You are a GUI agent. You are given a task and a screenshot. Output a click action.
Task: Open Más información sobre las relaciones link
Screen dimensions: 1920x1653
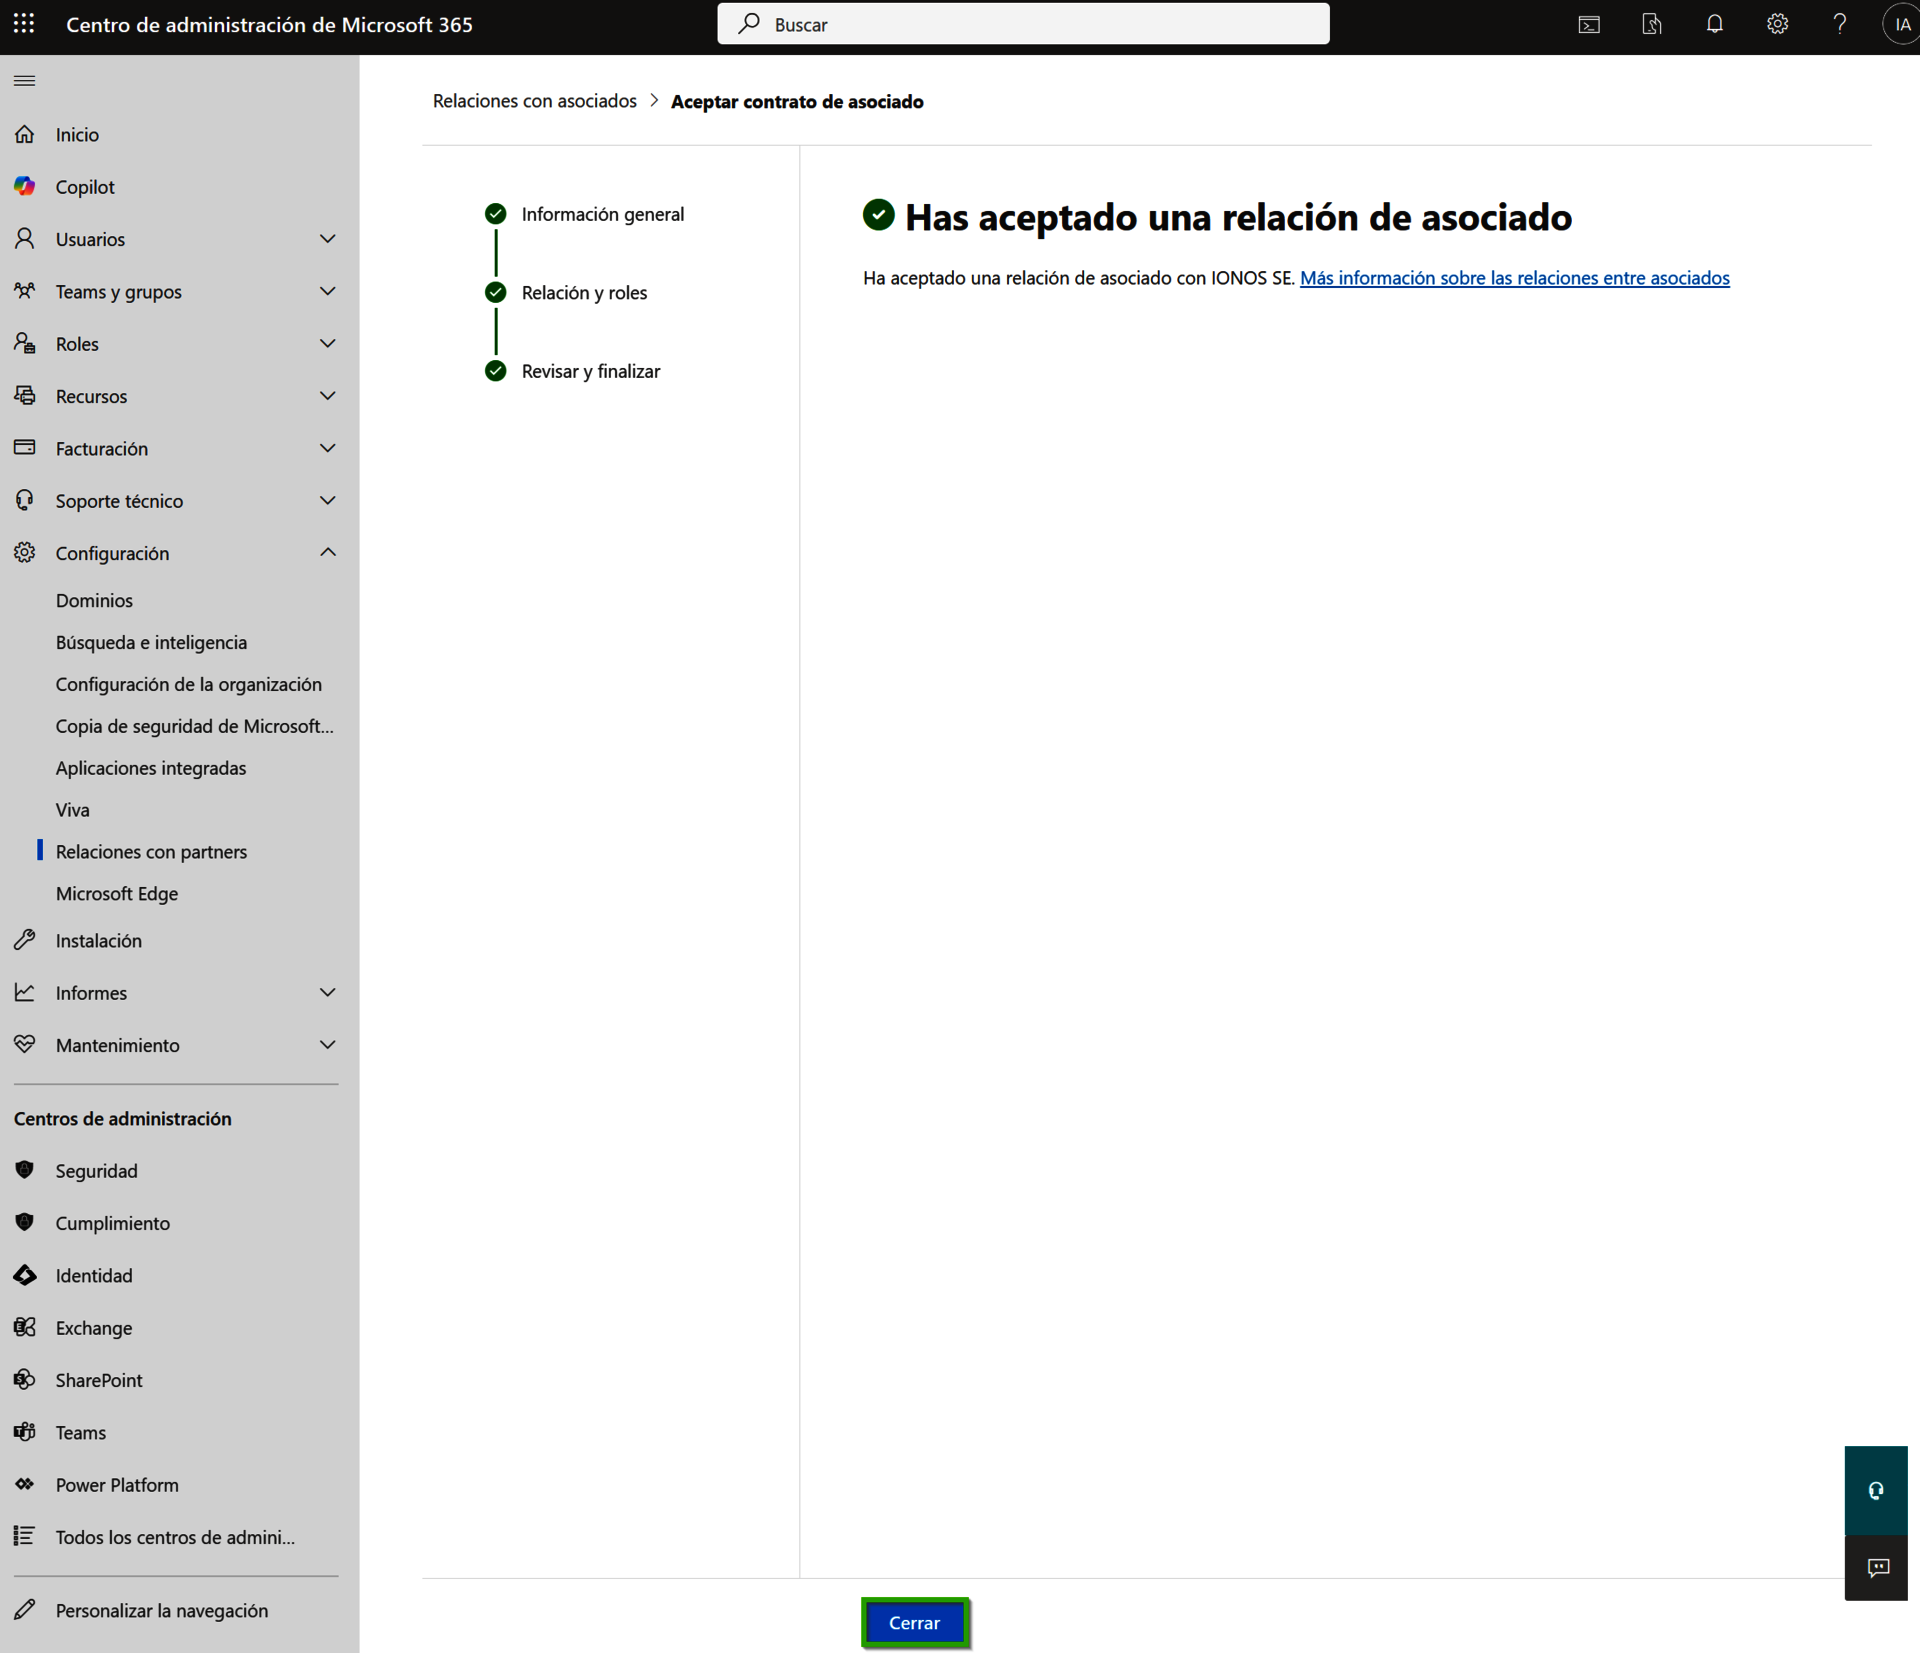pos(1514,278)
